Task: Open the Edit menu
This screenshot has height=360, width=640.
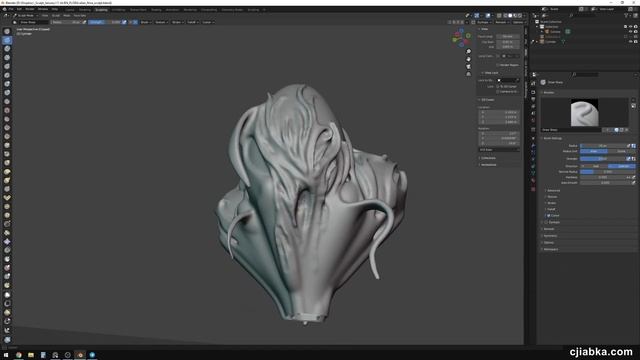Action: (19, 9)
